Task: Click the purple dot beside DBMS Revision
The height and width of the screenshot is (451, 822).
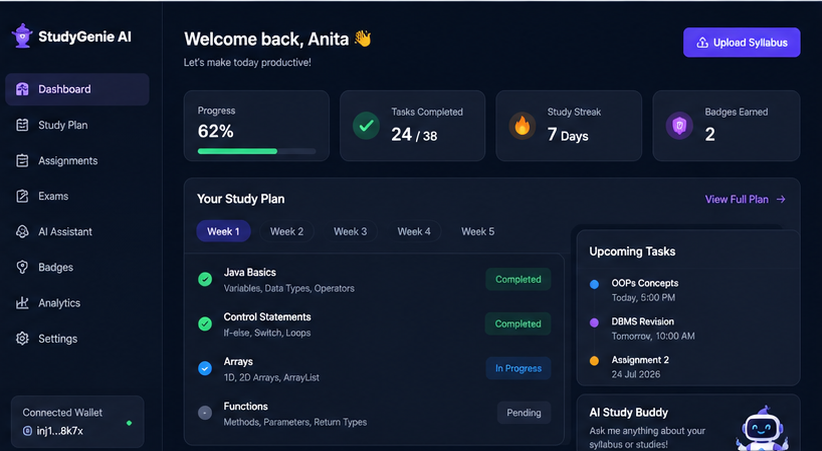Action: 594,323
